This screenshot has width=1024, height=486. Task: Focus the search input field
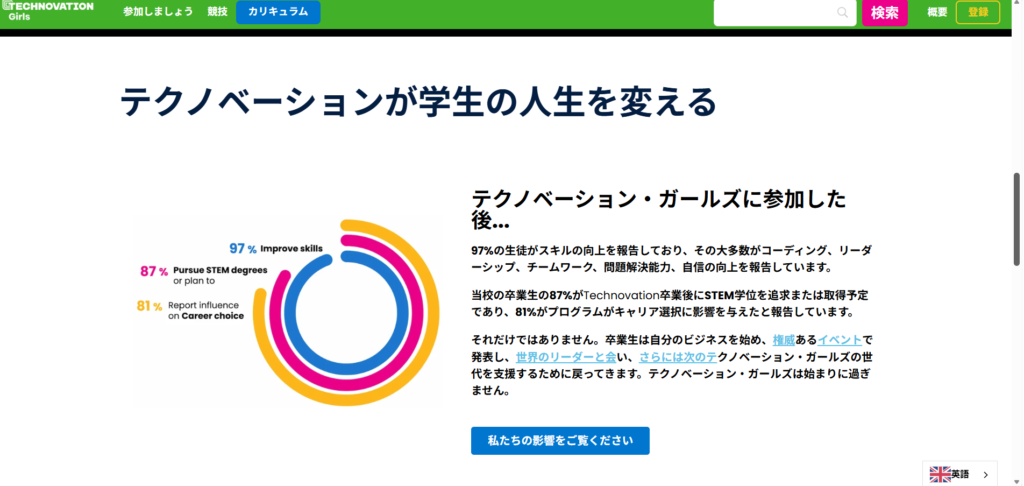pyautogui.click(x=775, y=13)
